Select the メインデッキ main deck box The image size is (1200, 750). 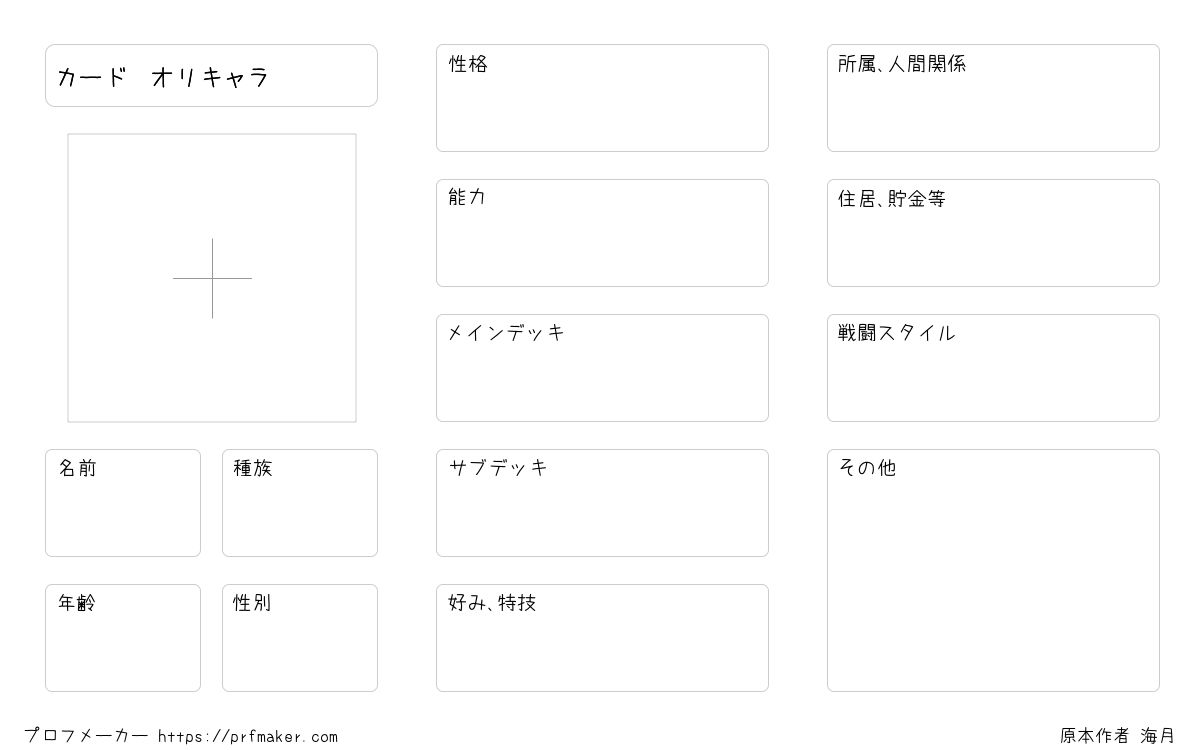tap(602, 368)
